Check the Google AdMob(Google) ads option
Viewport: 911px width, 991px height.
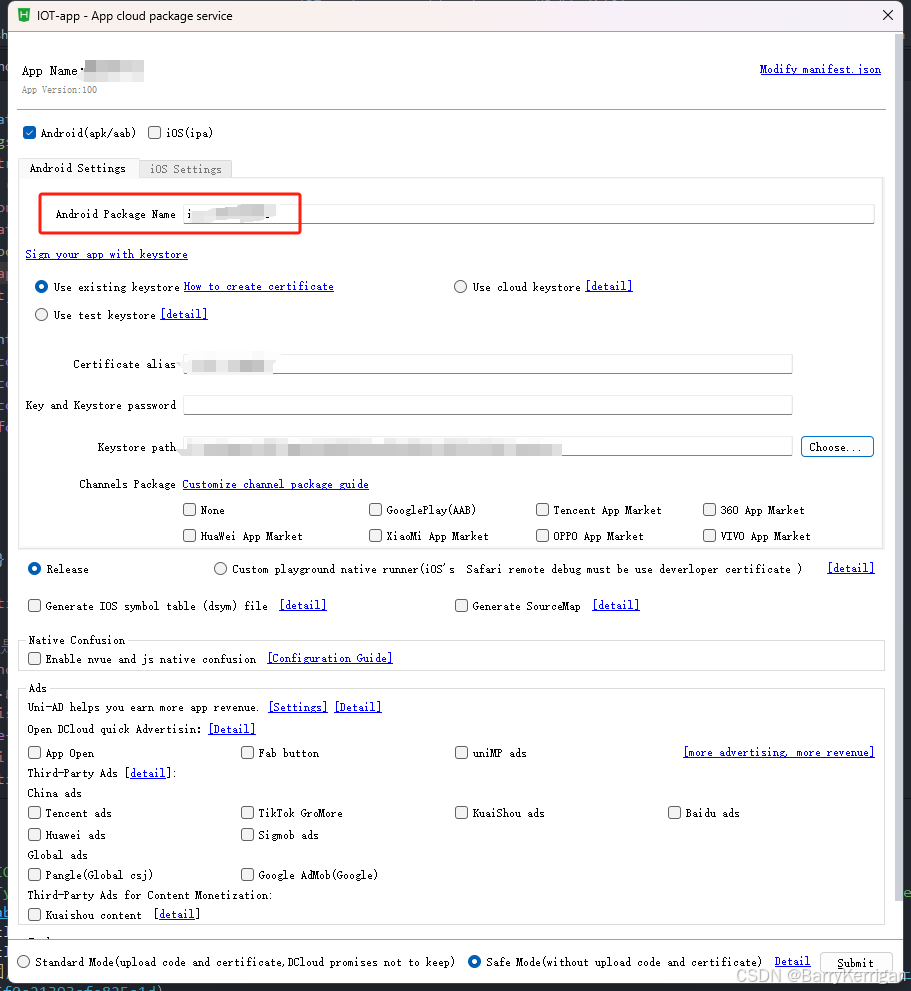click(x=247, y=874)
